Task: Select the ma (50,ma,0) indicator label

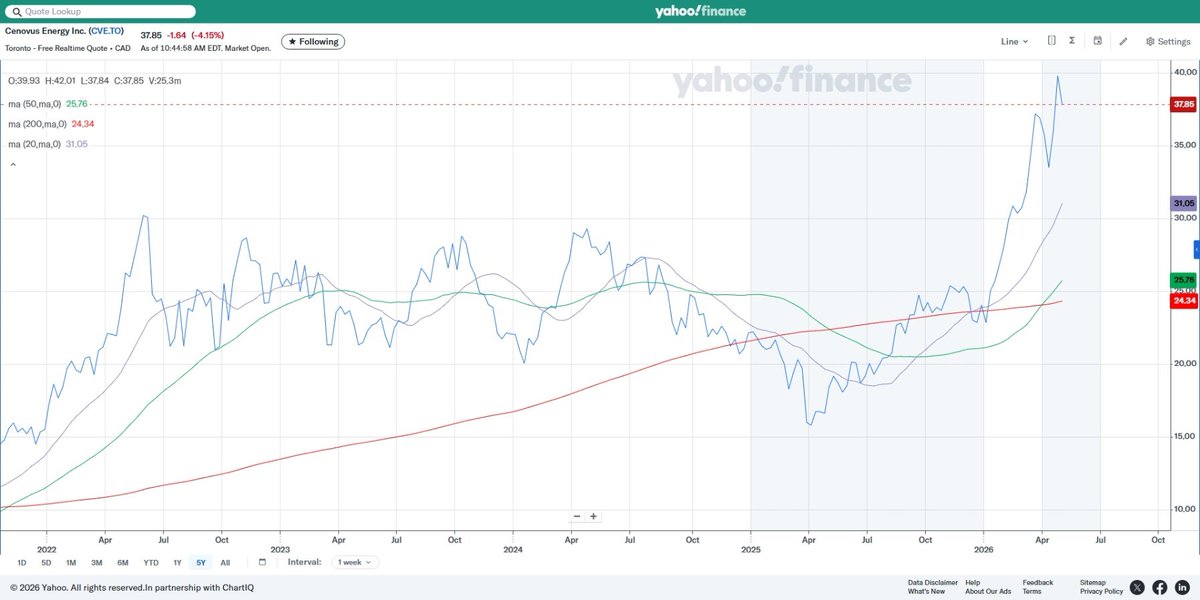Action: pyautogui.click(x=37, y=104)
